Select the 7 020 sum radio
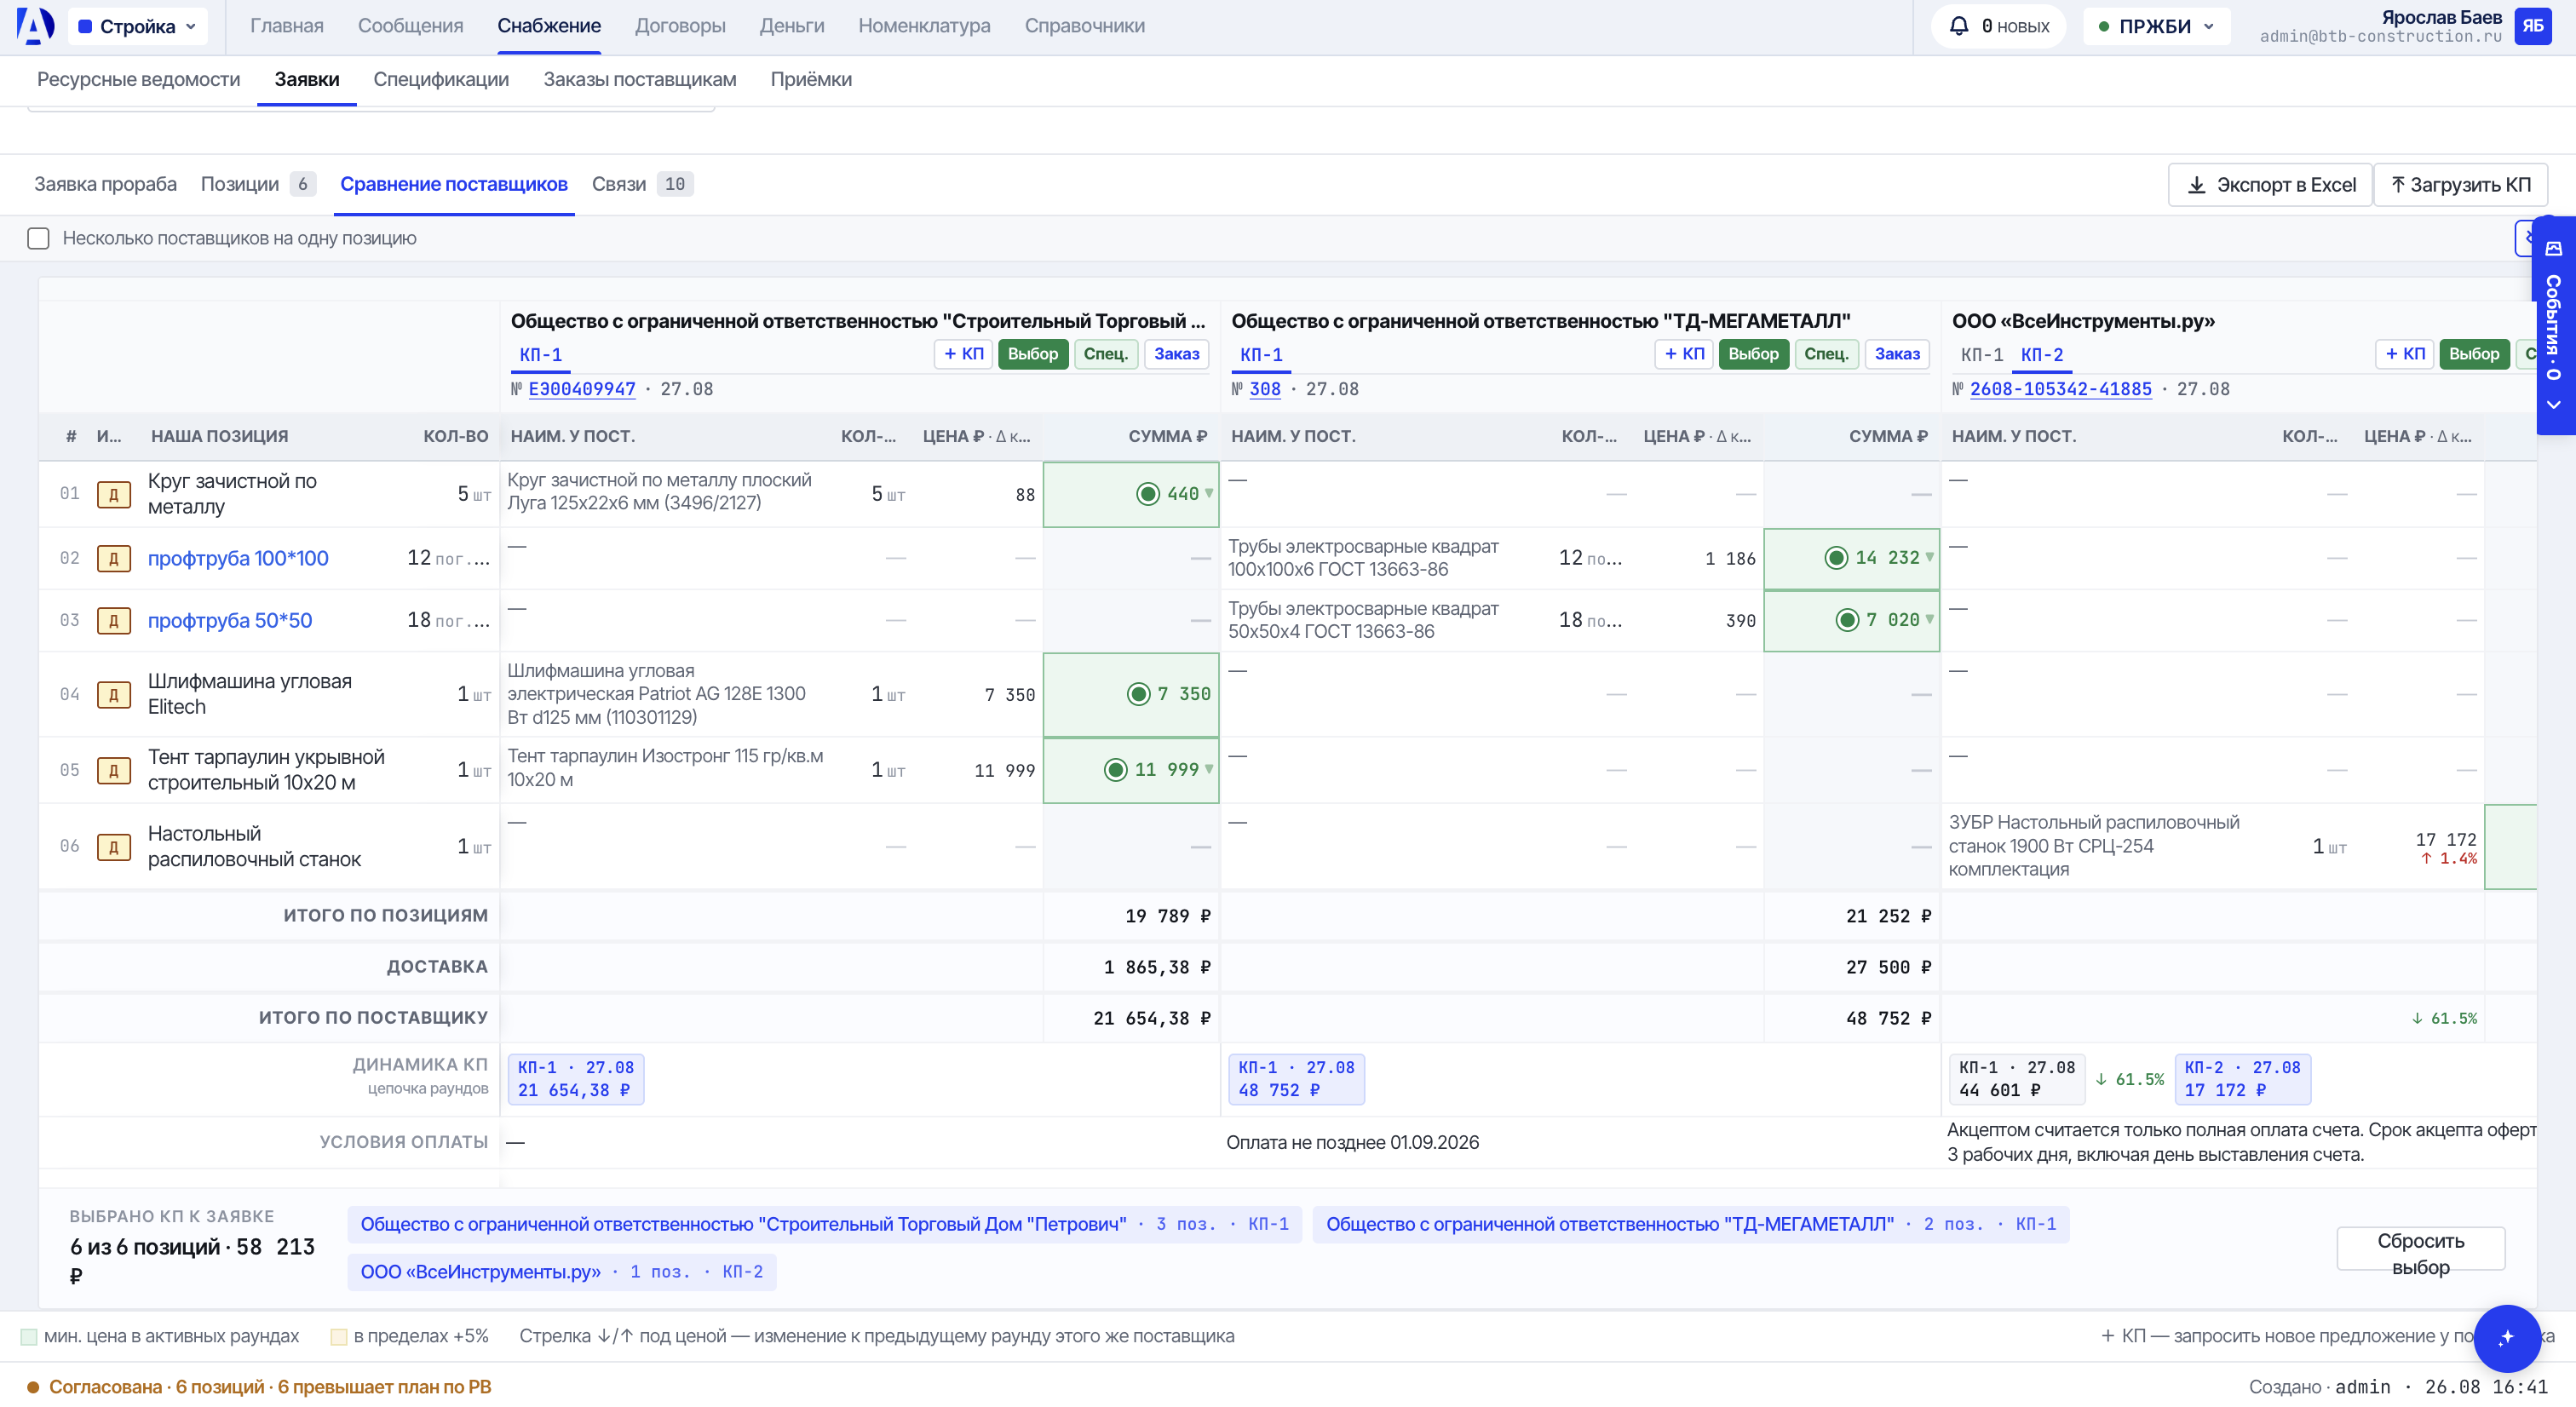The width and height of the screenshot is (2576, 1407). click(x=1846, y=620)
